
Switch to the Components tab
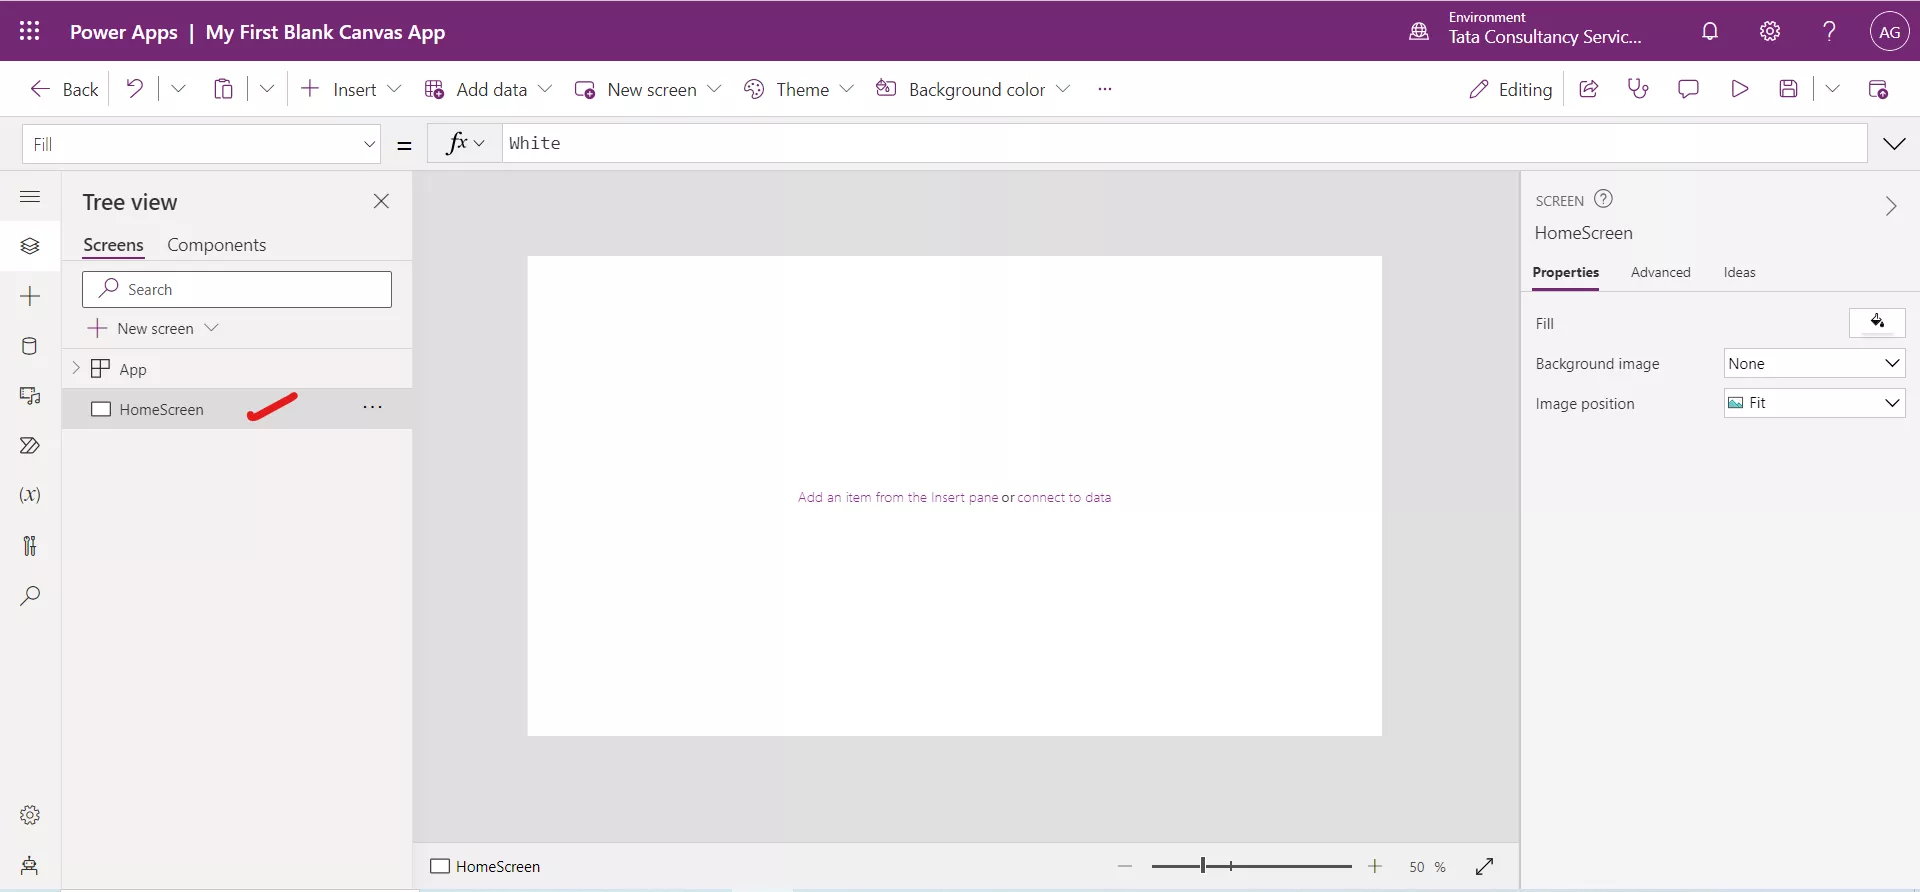click(216, 245)
